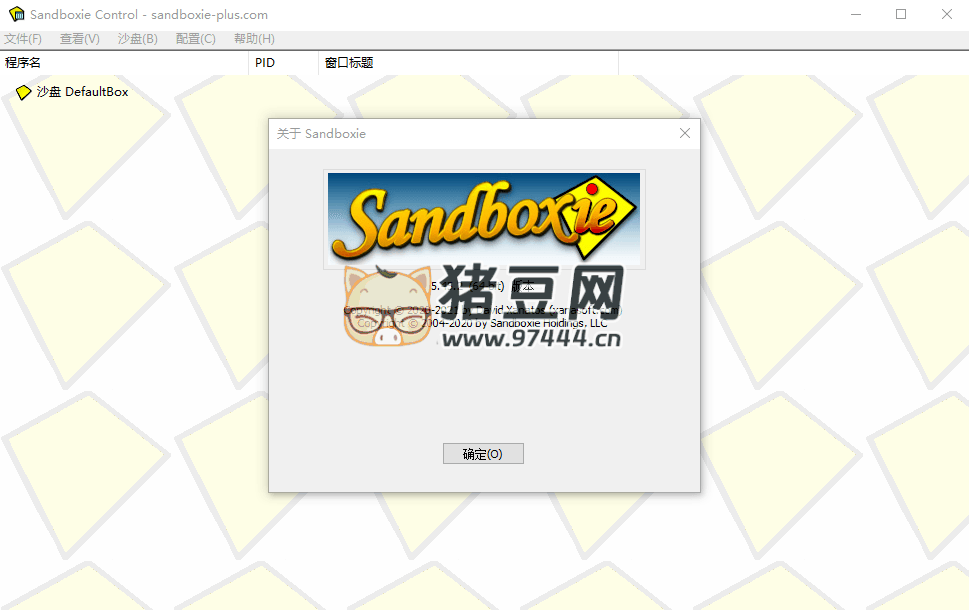
Task: Close the 关于 Sandboxie dialog
Action: click(x=685, y=133)
